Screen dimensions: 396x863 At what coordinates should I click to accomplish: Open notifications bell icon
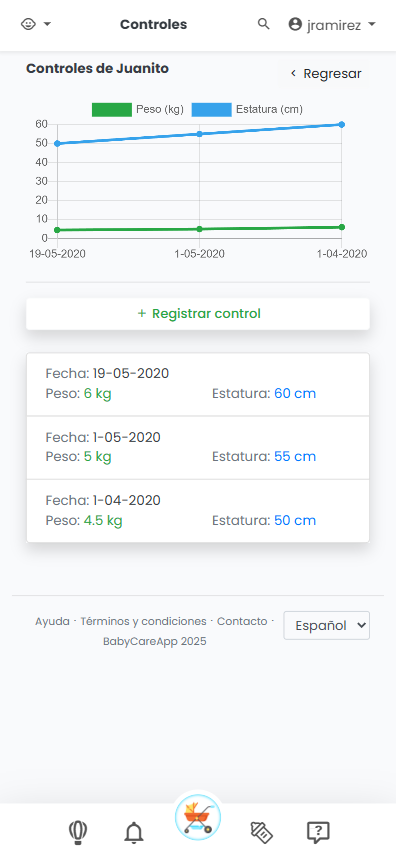[133, 833]
